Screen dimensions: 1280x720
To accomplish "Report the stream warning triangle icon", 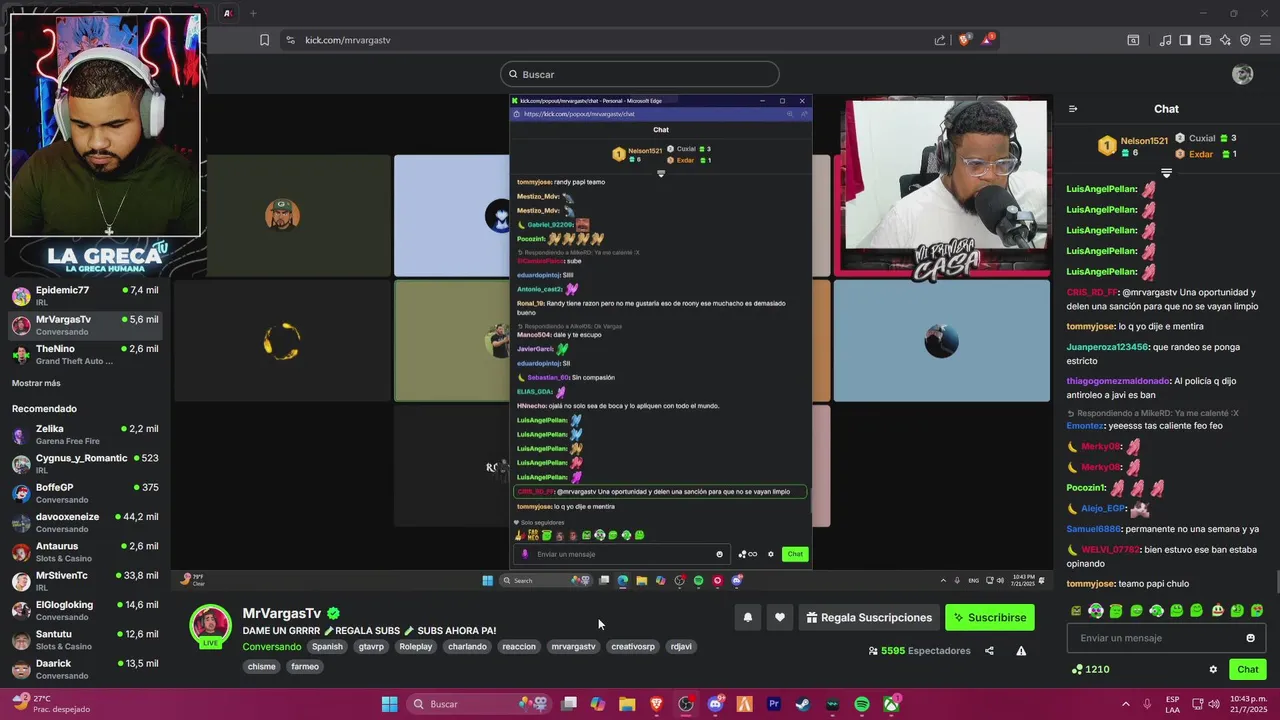I will (1021, 651).
